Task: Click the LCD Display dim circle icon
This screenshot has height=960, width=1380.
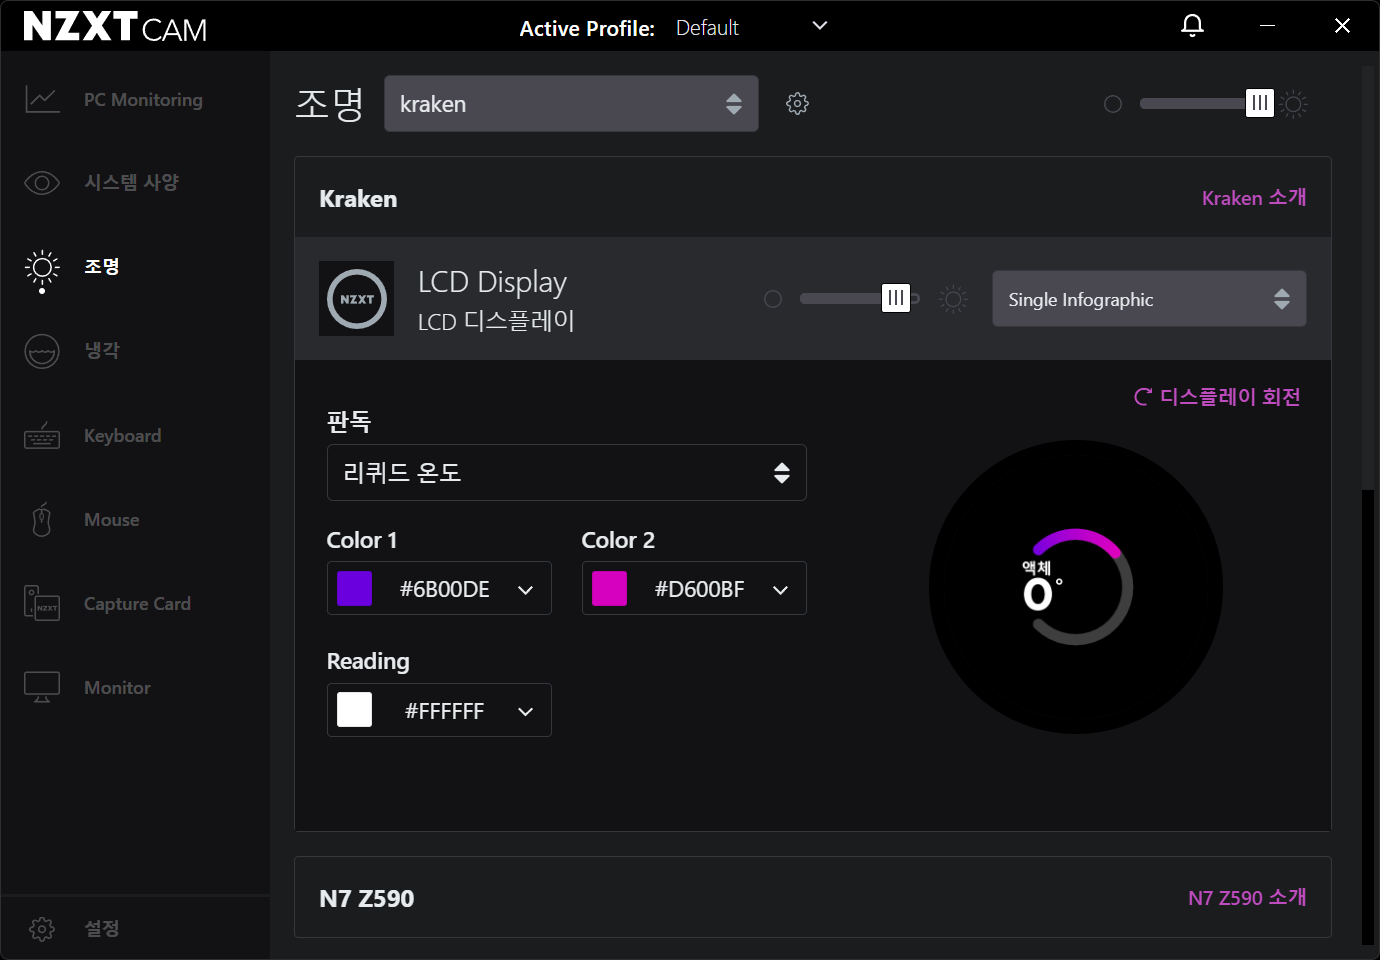Action: click(x=773, y=299)
